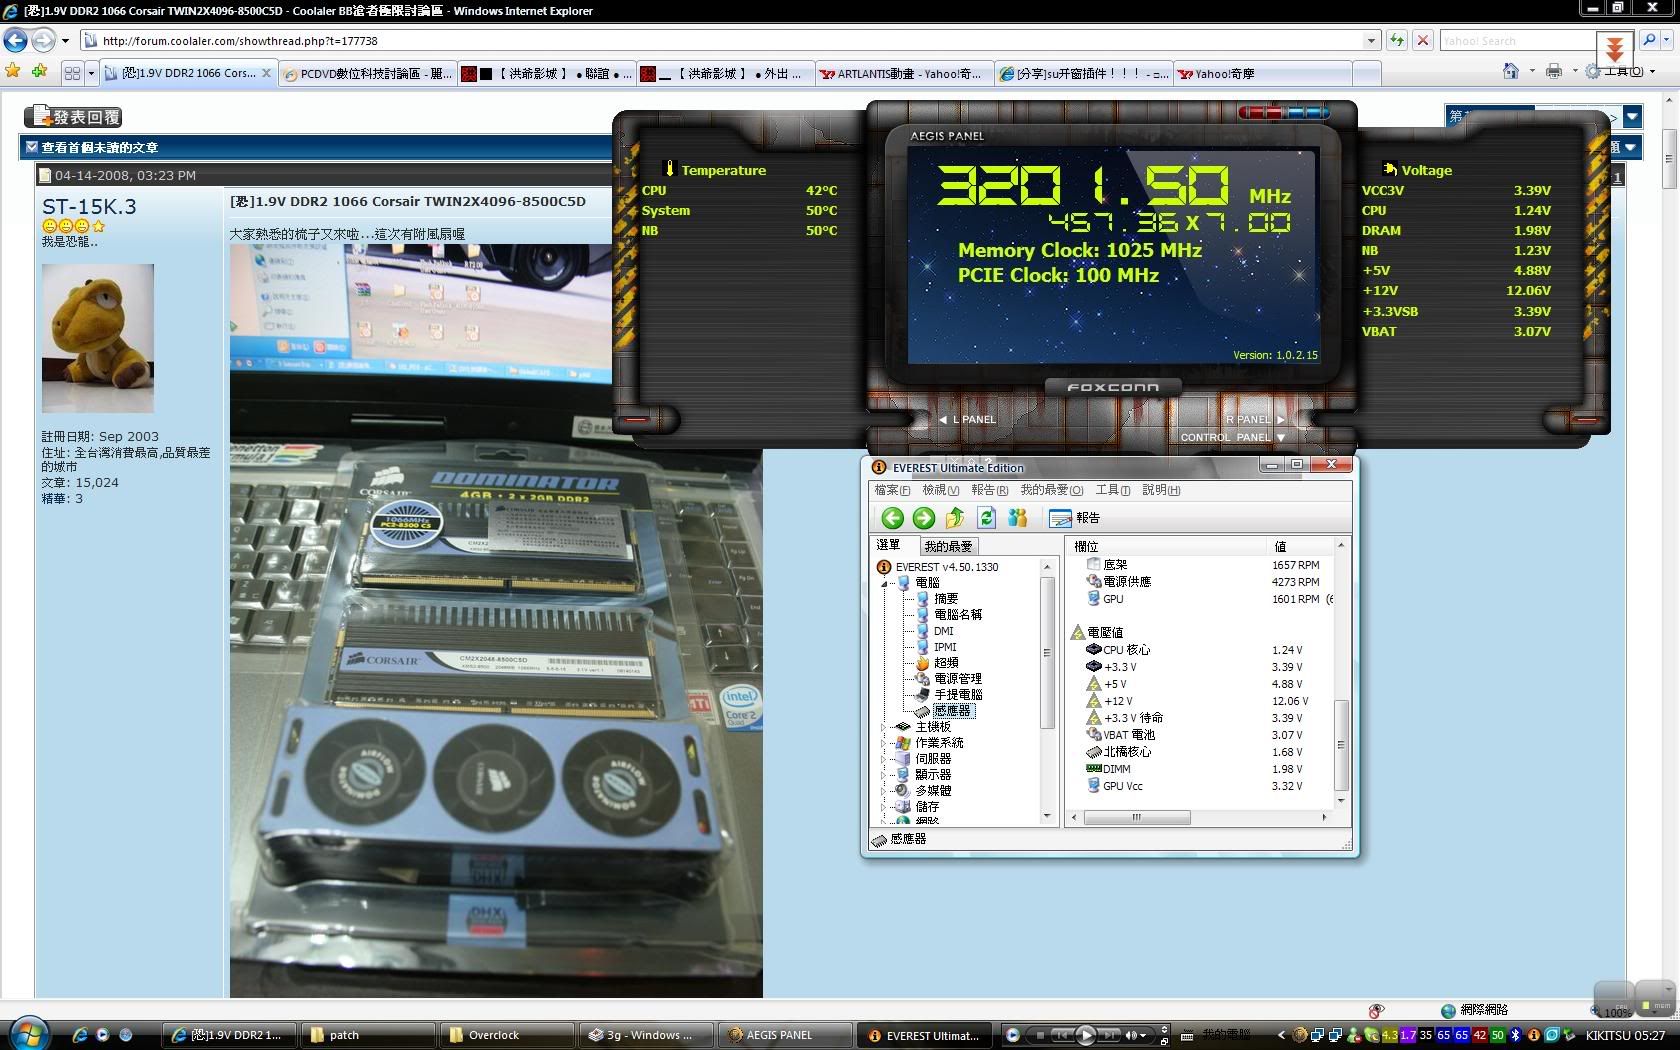The image size is (1680, 1050).
Task: Click the address bar URL field
Action: (x=730, y=41)
